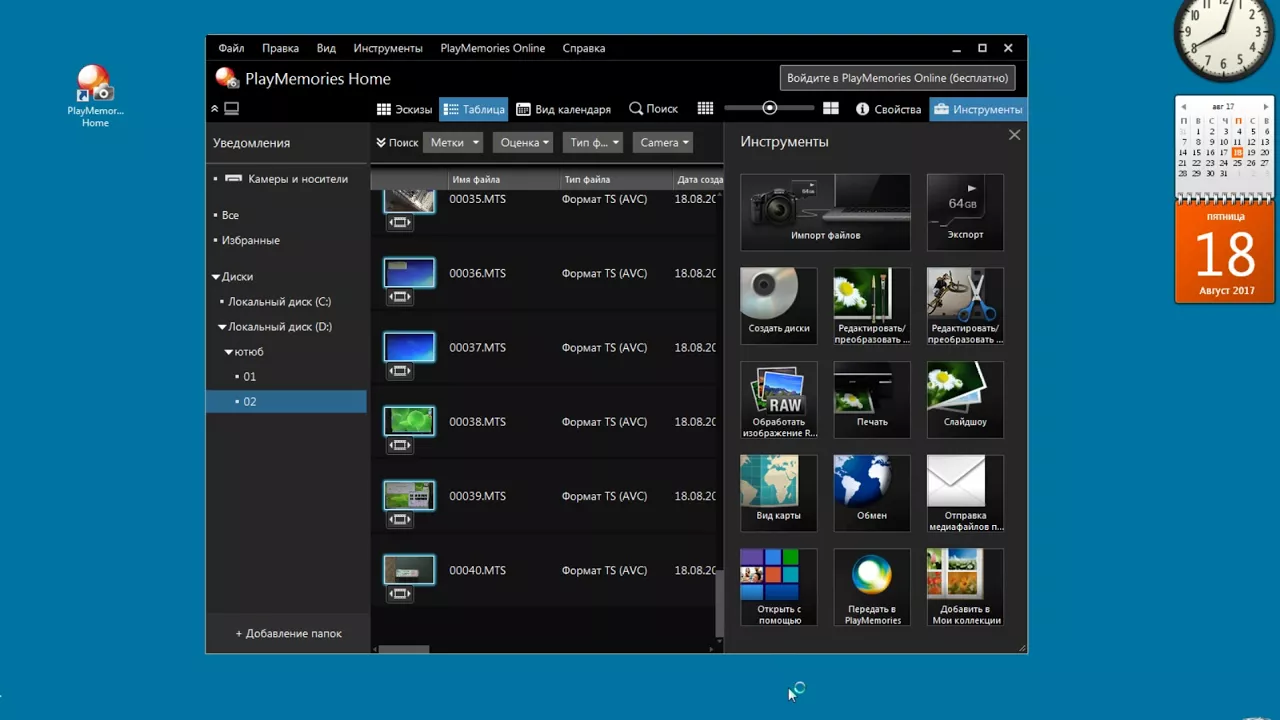Collapse the Локальный диск (D:) node
1280x720 pixels.
coord(223,327)
